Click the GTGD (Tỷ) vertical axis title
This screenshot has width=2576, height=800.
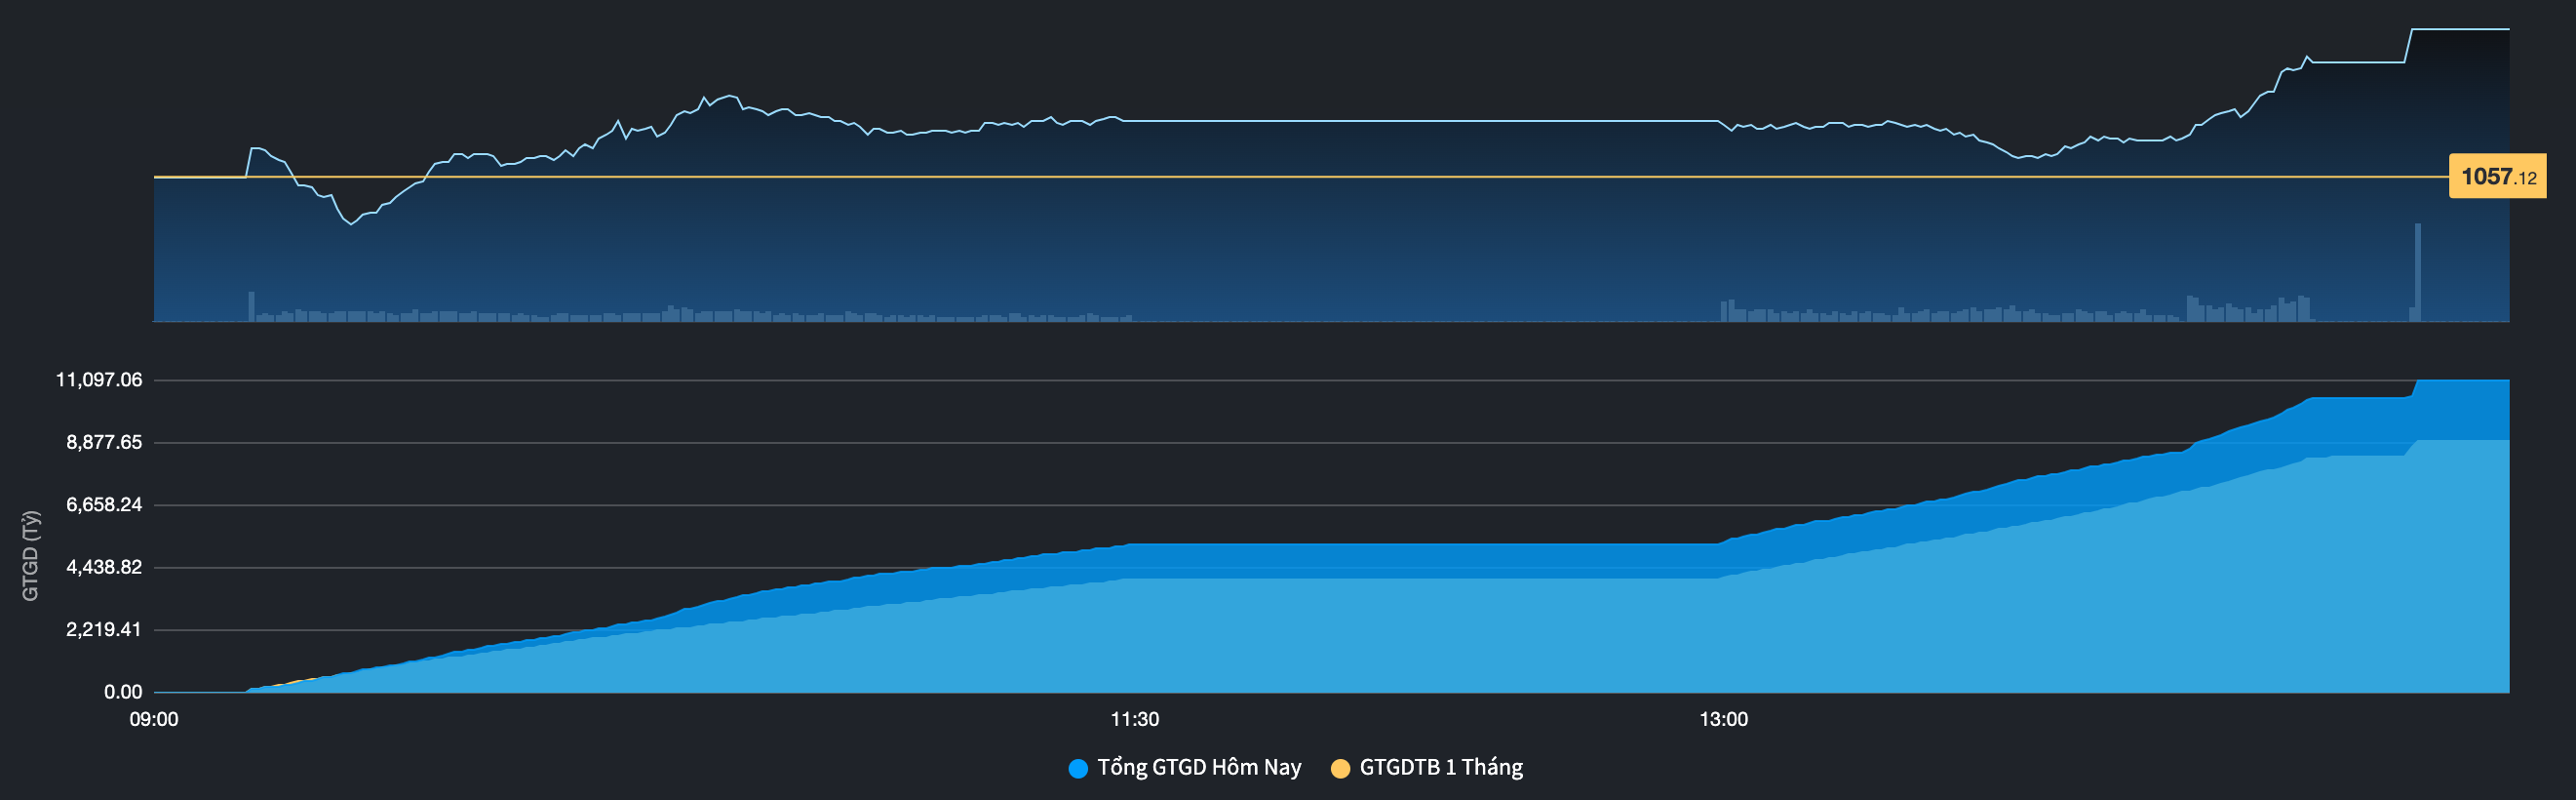click(31, 555)
